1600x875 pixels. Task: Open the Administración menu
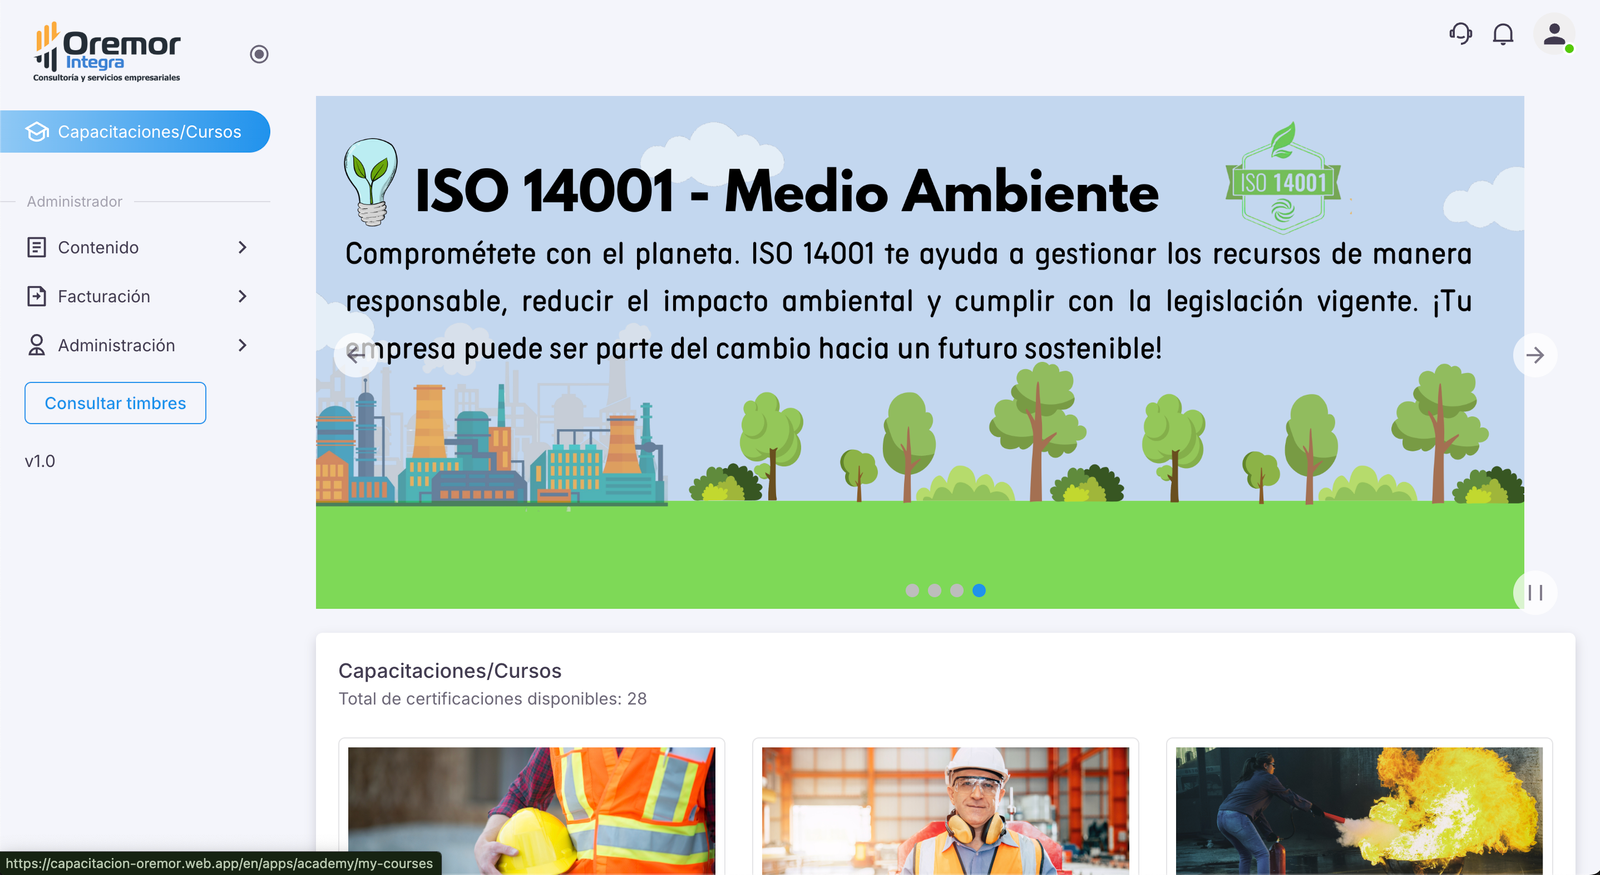coord(137,345)
